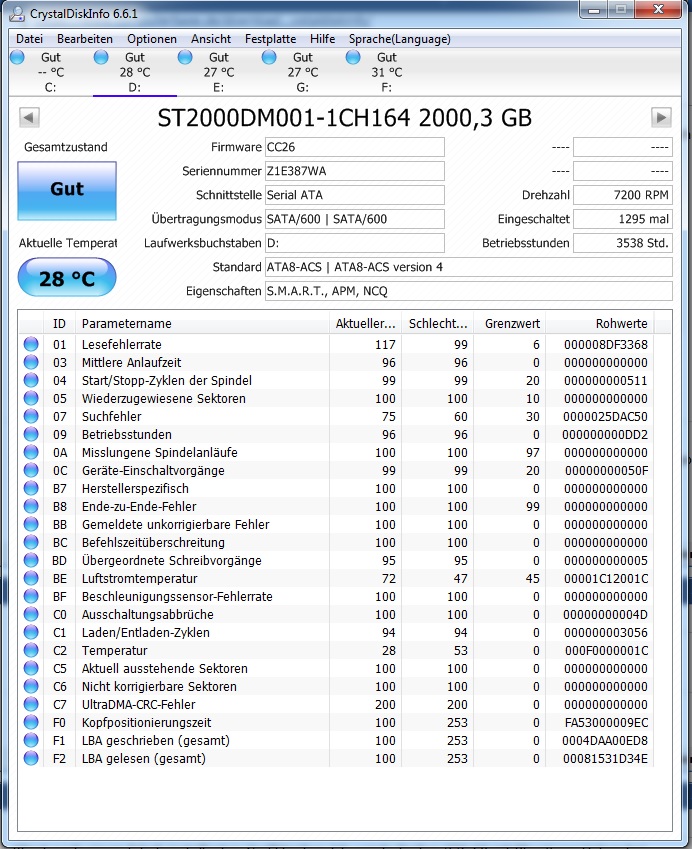Minimize the CrystalDiskInfo window

(594, 10)
